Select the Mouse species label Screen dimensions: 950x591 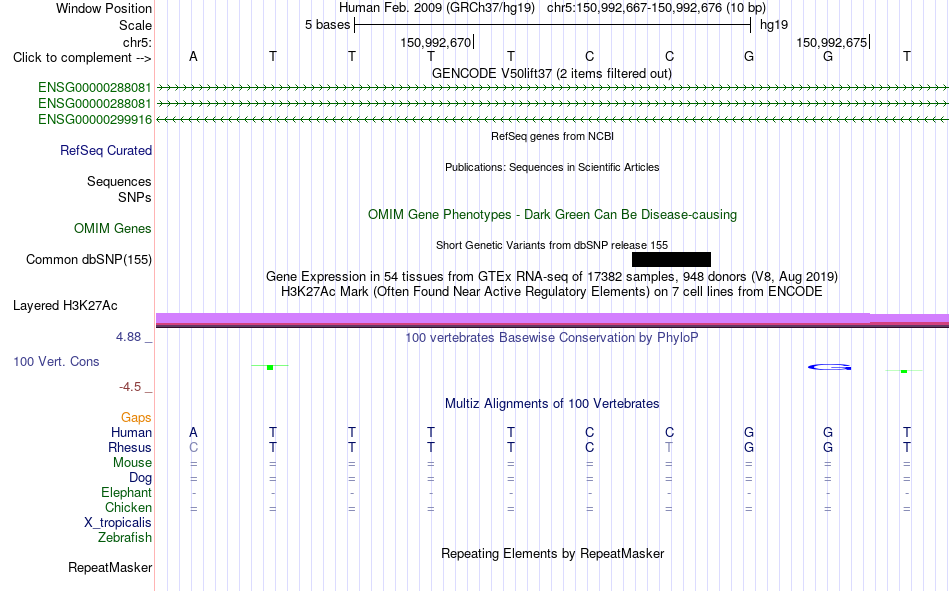coord(132,462)
